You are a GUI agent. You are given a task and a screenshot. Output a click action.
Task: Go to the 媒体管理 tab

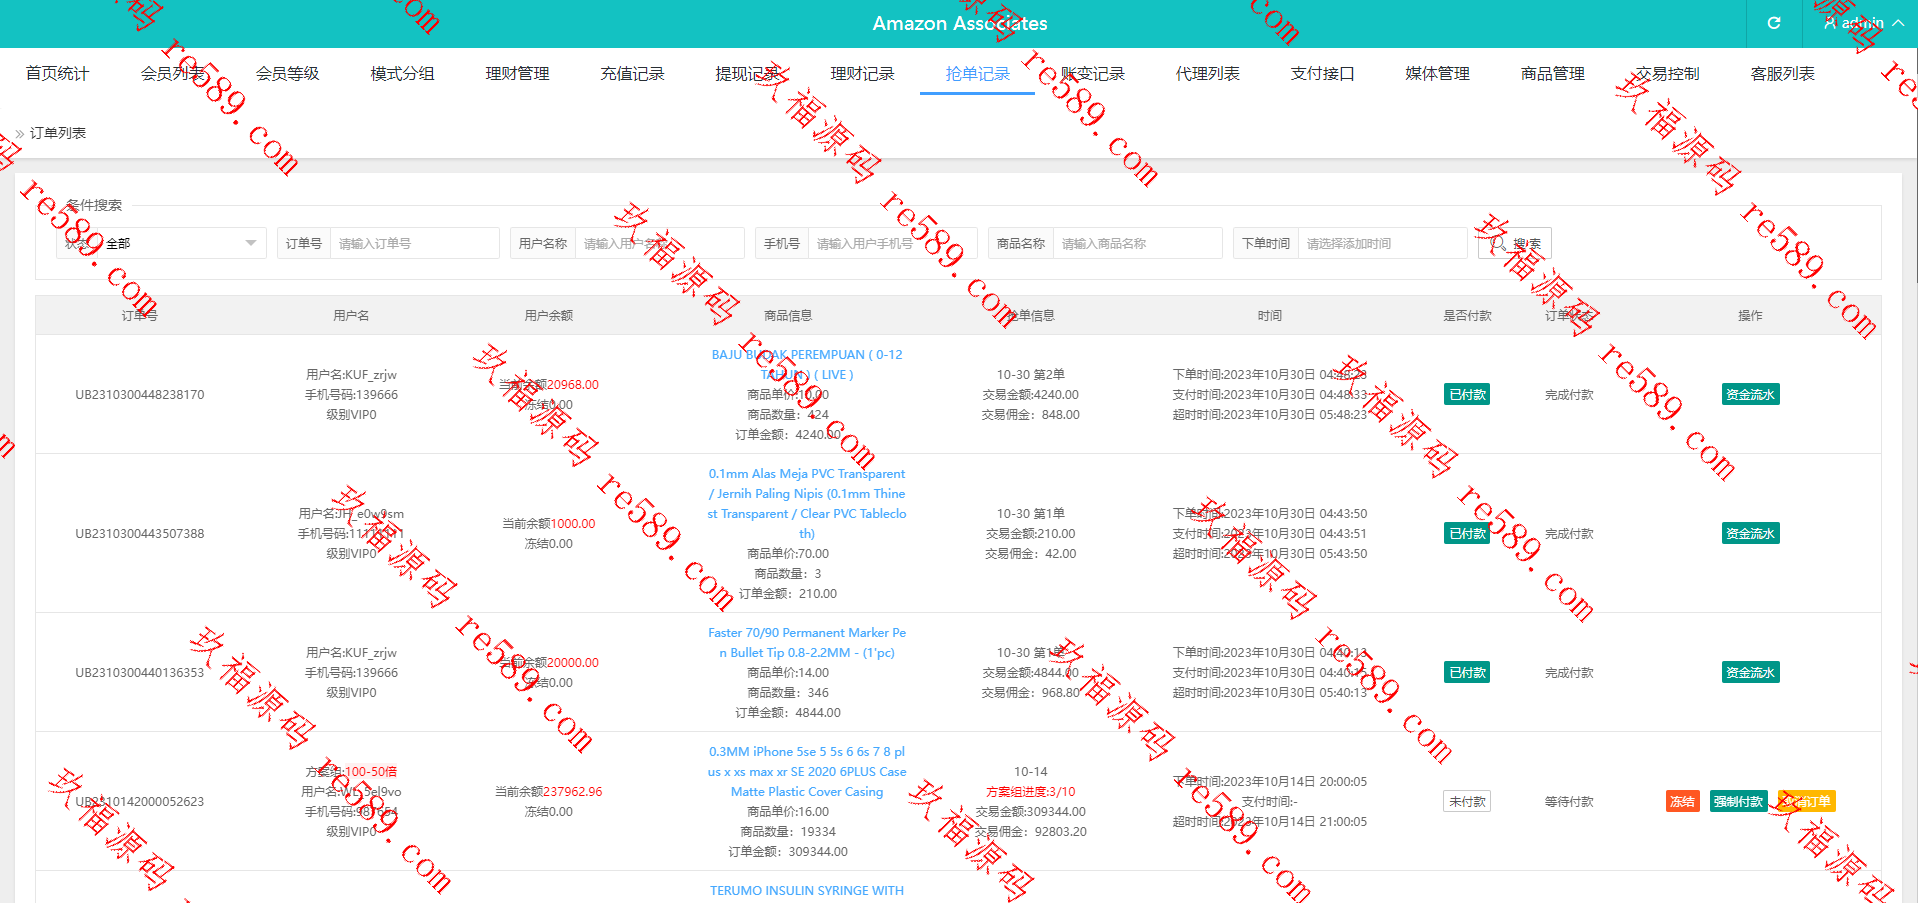[x=1437, y=73]
